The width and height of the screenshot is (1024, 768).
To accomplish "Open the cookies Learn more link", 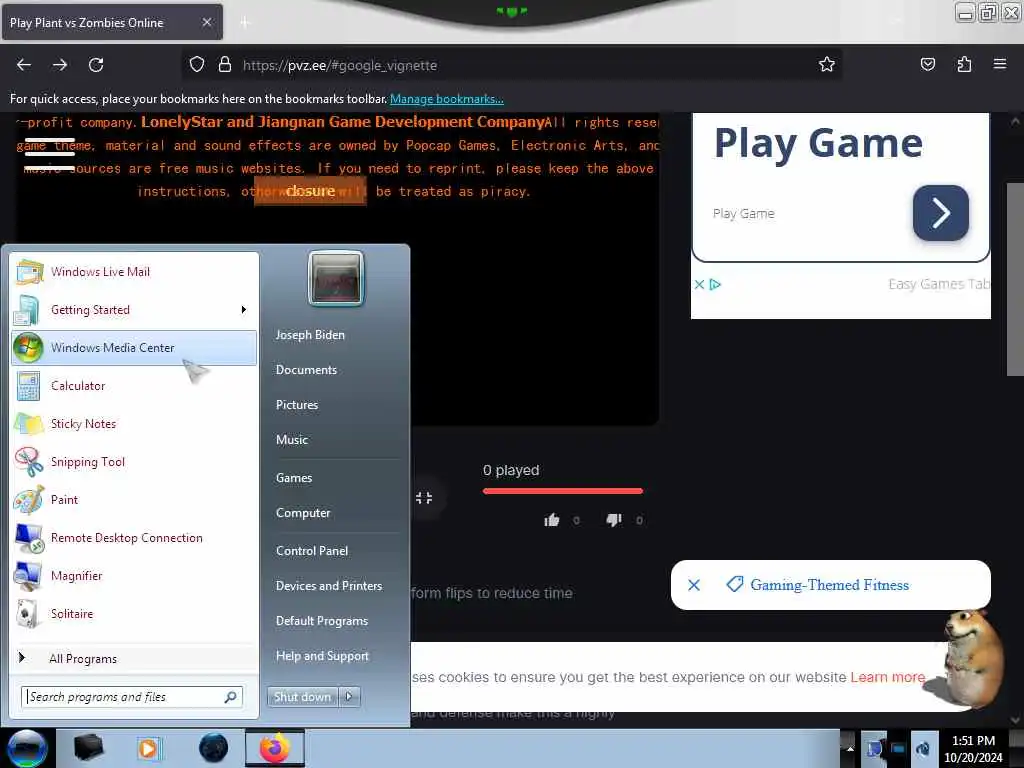I will point(888,677).
